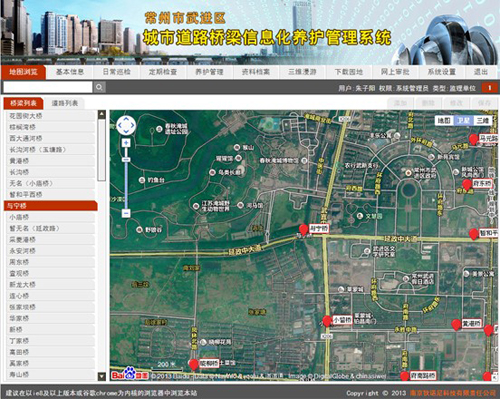Select 永安河桥 in bridge list
The height and width of the screenshot is (399, 500).
(x=51, y=251)
